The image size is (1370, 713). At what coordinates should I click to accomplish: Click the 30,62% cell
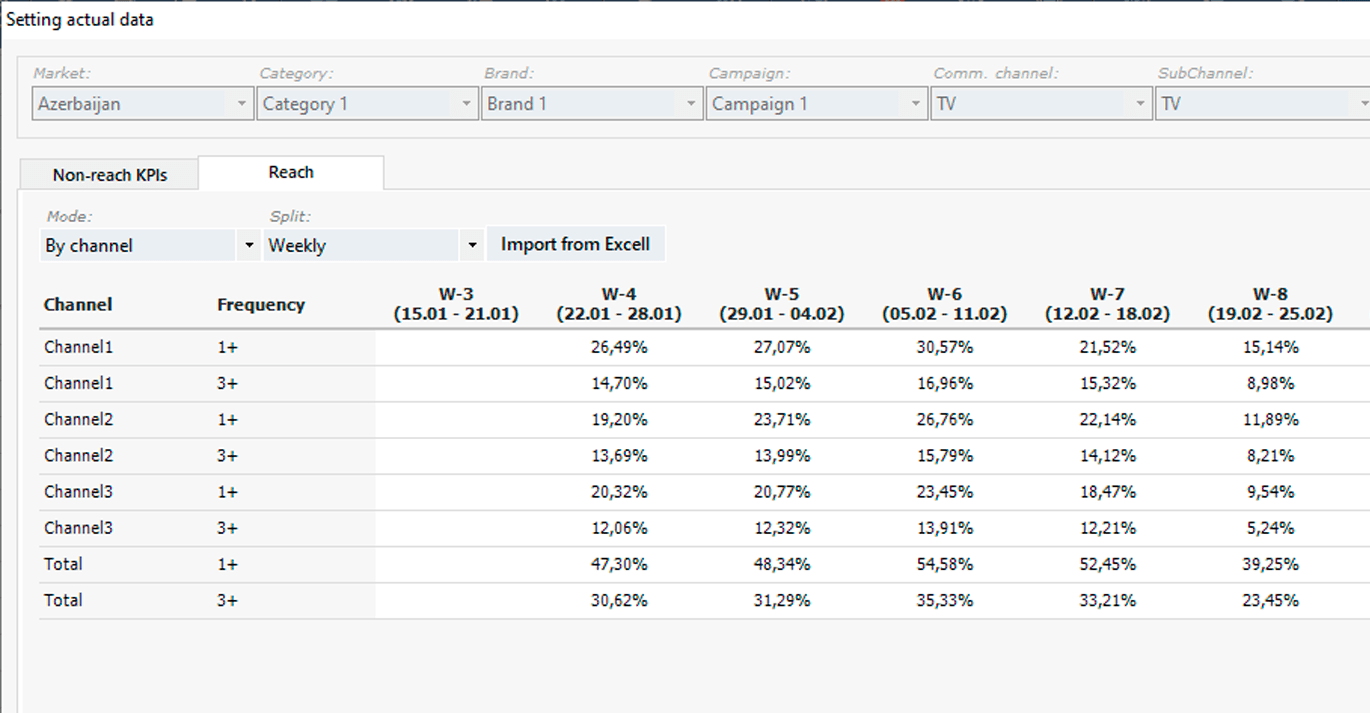coord(619,601)
